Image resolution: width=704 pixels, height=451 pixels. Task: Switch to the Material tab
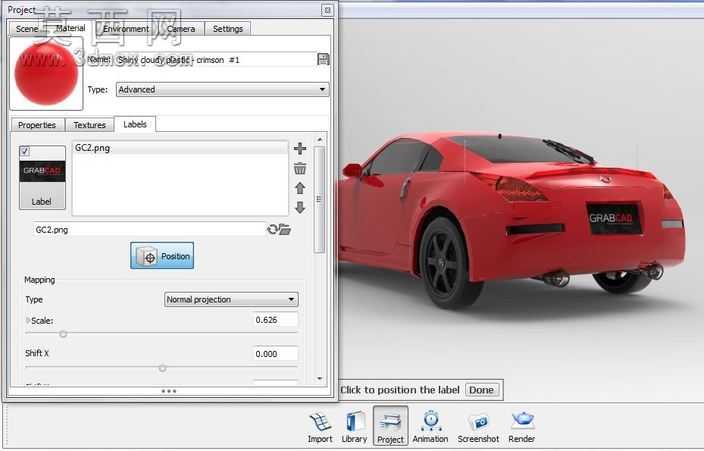click(x=70, y=28)
